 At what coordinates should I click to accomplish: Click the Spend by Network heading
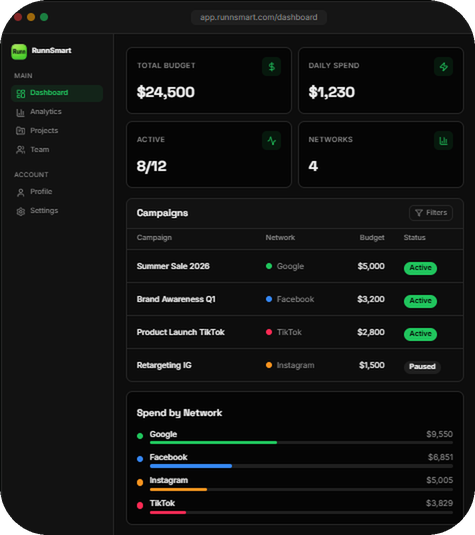pyautogui.click(x=179, y=413)
